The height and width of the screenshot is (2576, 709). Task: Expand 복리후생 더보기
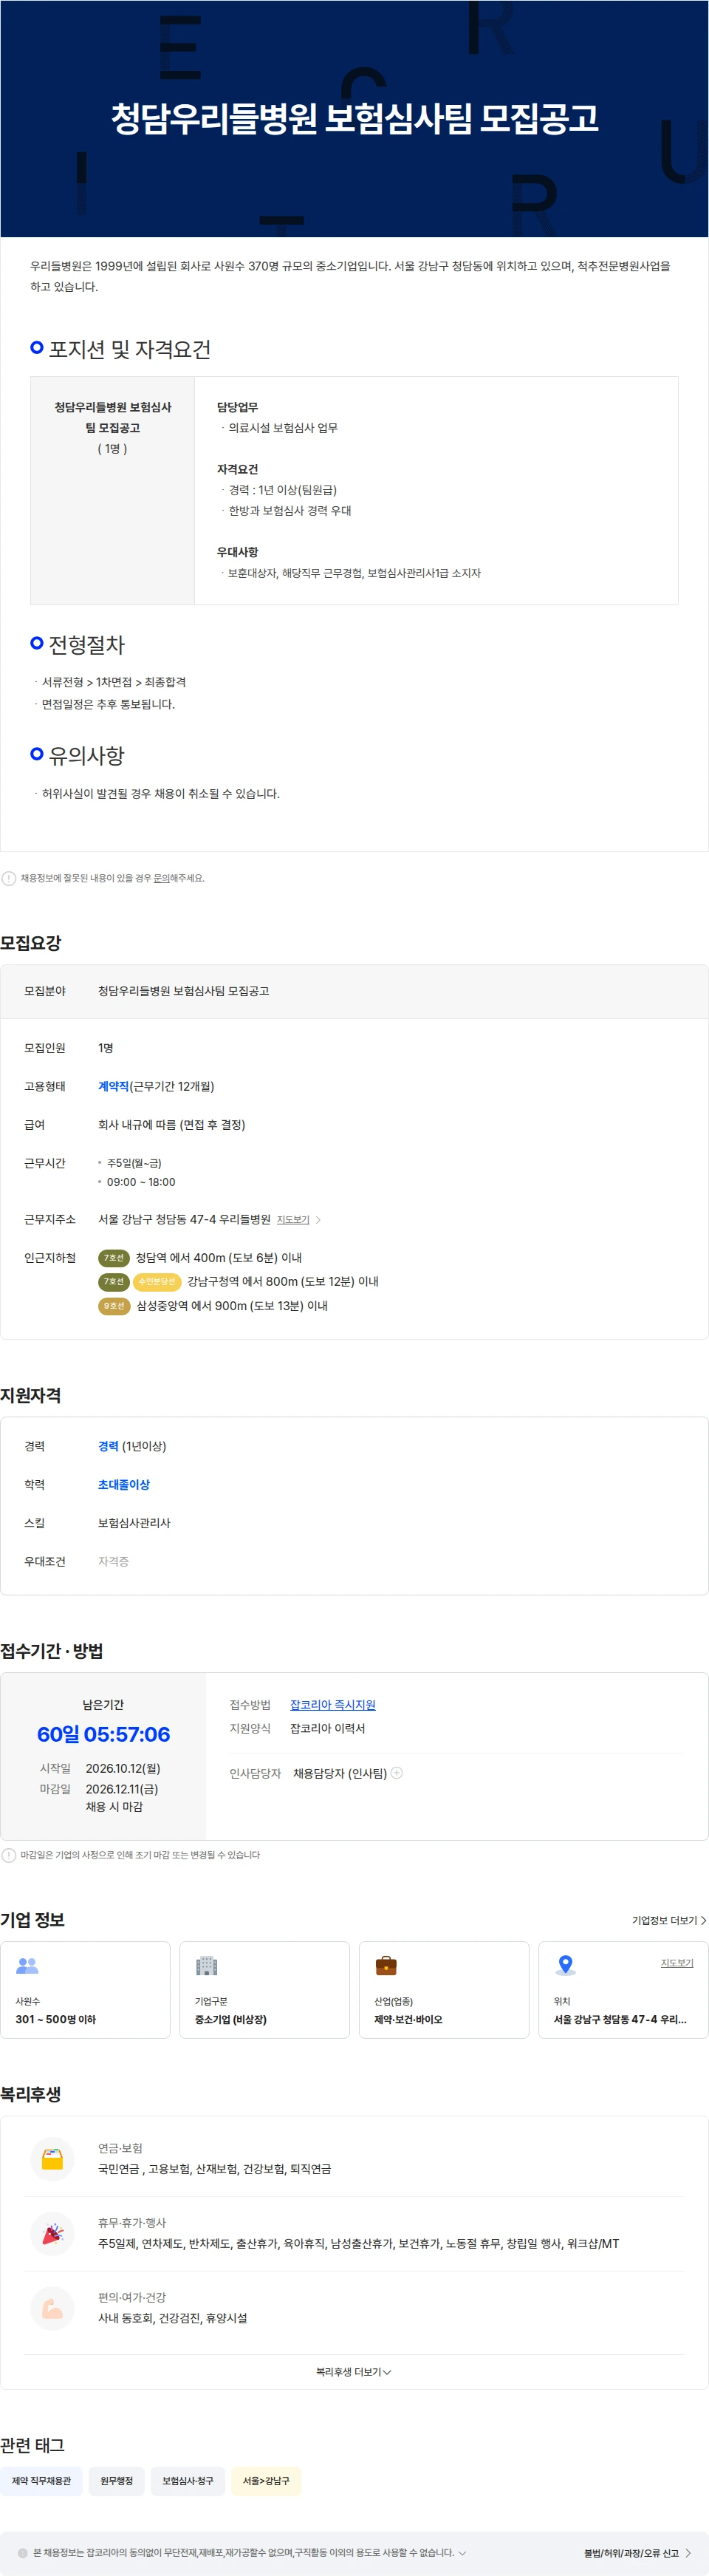[x=354, y=2372]
